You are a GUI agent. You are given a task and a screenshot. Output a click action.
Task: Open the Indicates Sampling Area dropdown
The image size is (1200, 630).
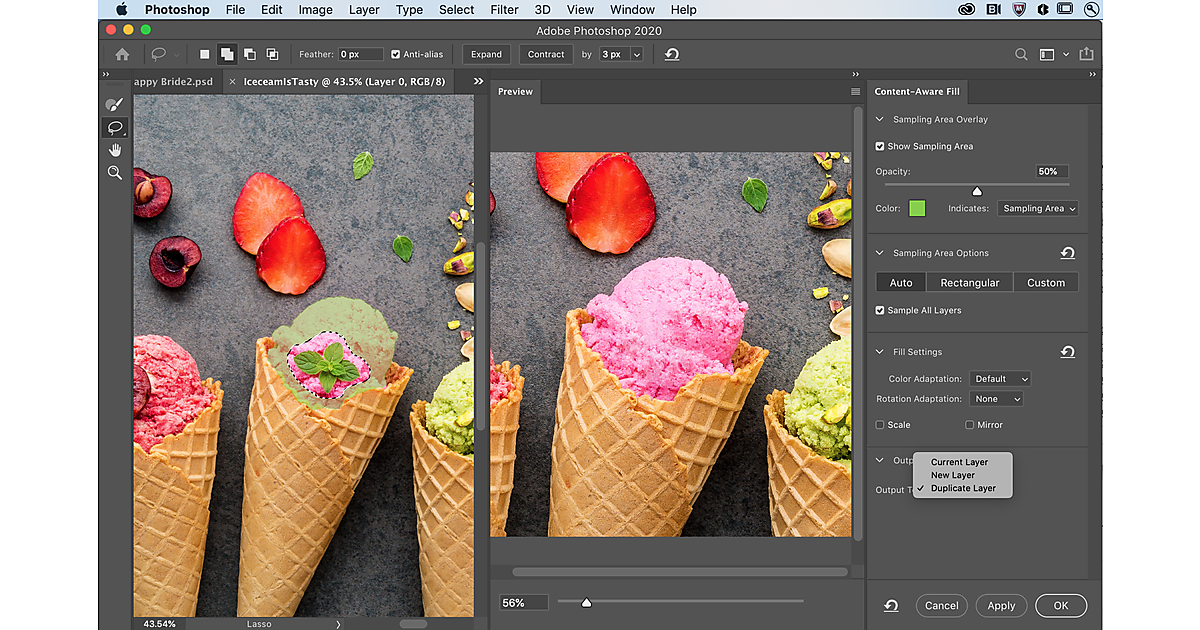[x=1039, y=209]
